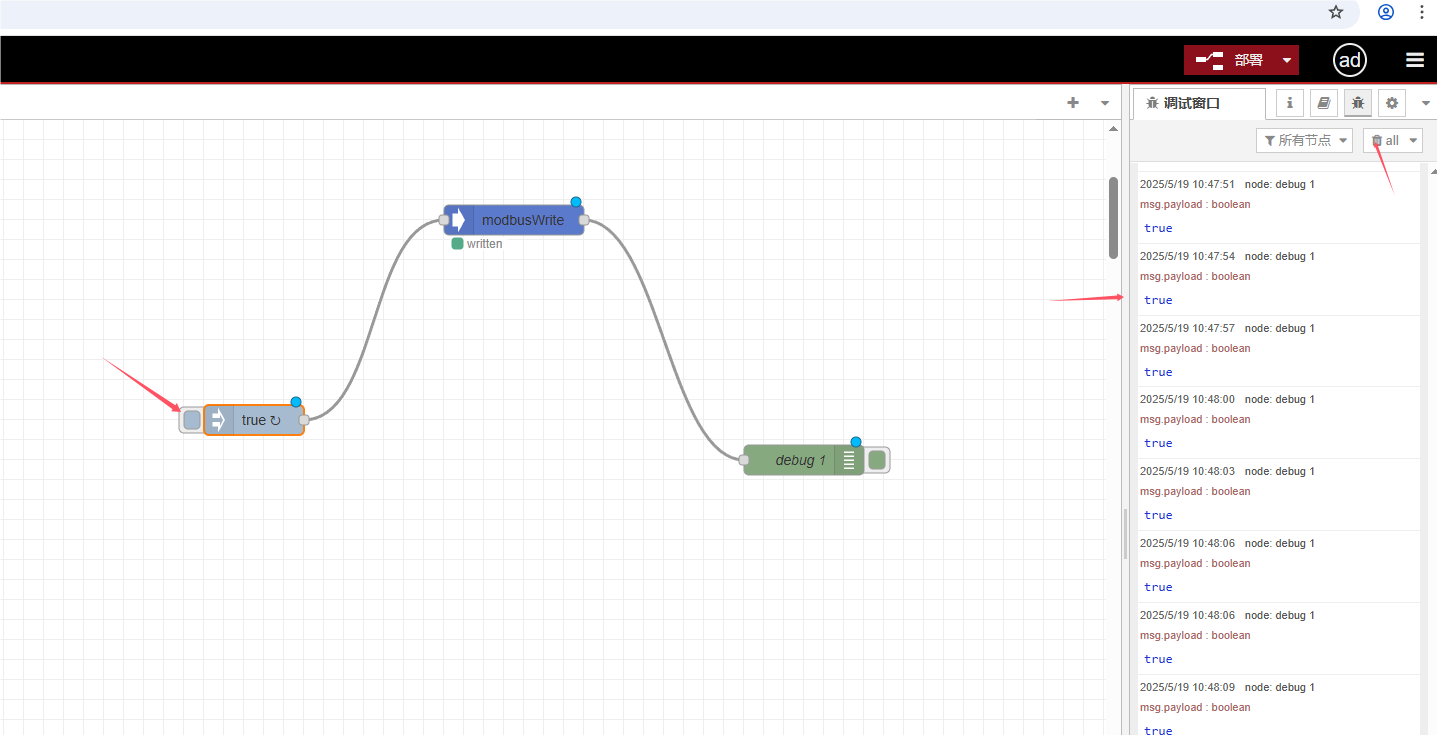
Task: Open the user account 'ad' menu
Action: pos(1349,60)
